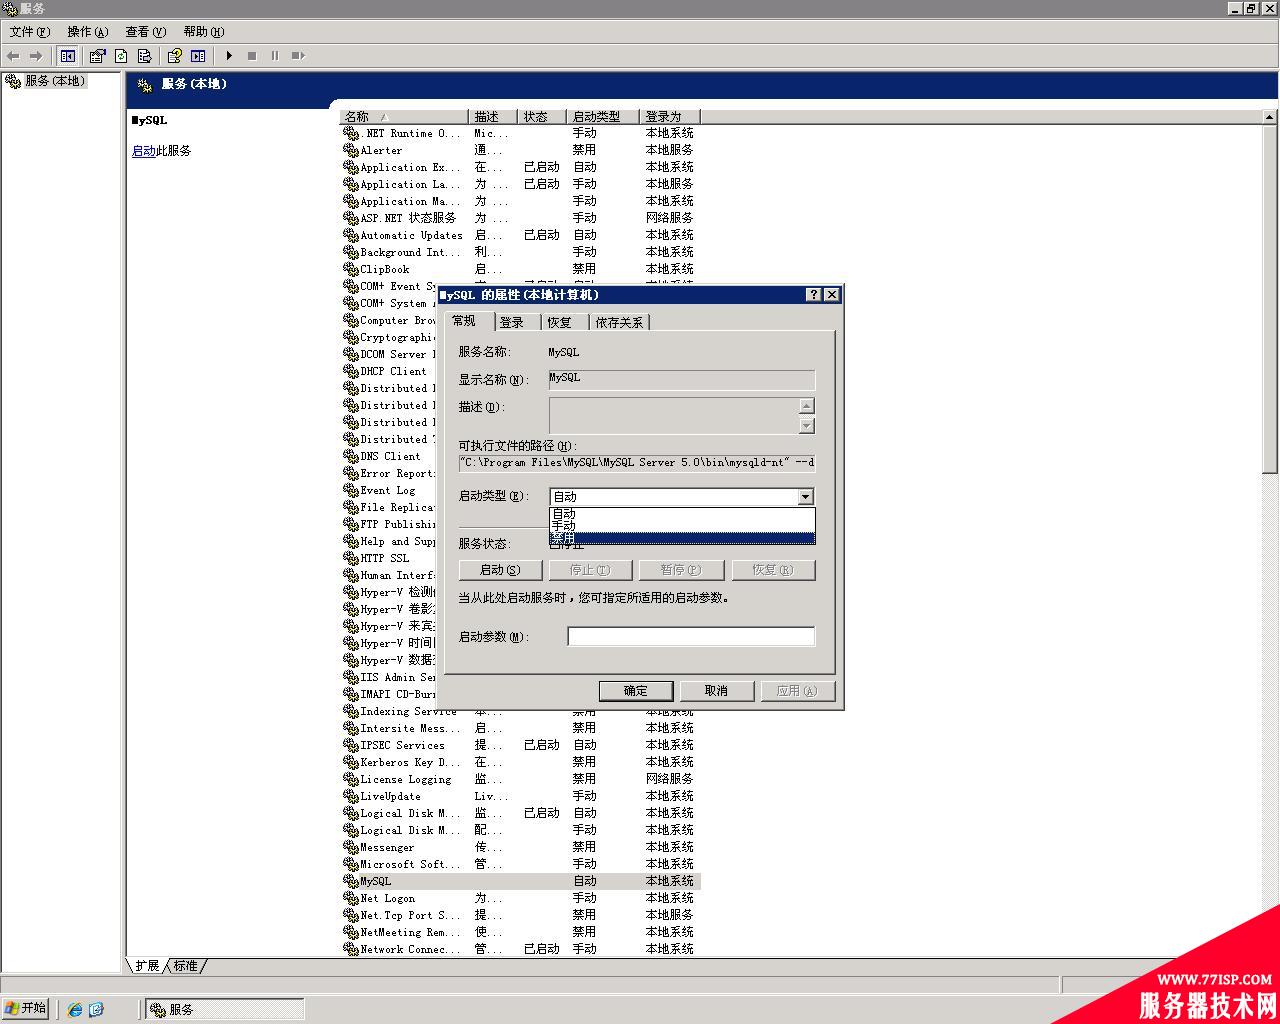Image resolution: width=1280 pixels, height=1024 pixels.
Task: Click the Help question-mark toolbar icon
Action: pyautogui.click(x=174, y=56)
